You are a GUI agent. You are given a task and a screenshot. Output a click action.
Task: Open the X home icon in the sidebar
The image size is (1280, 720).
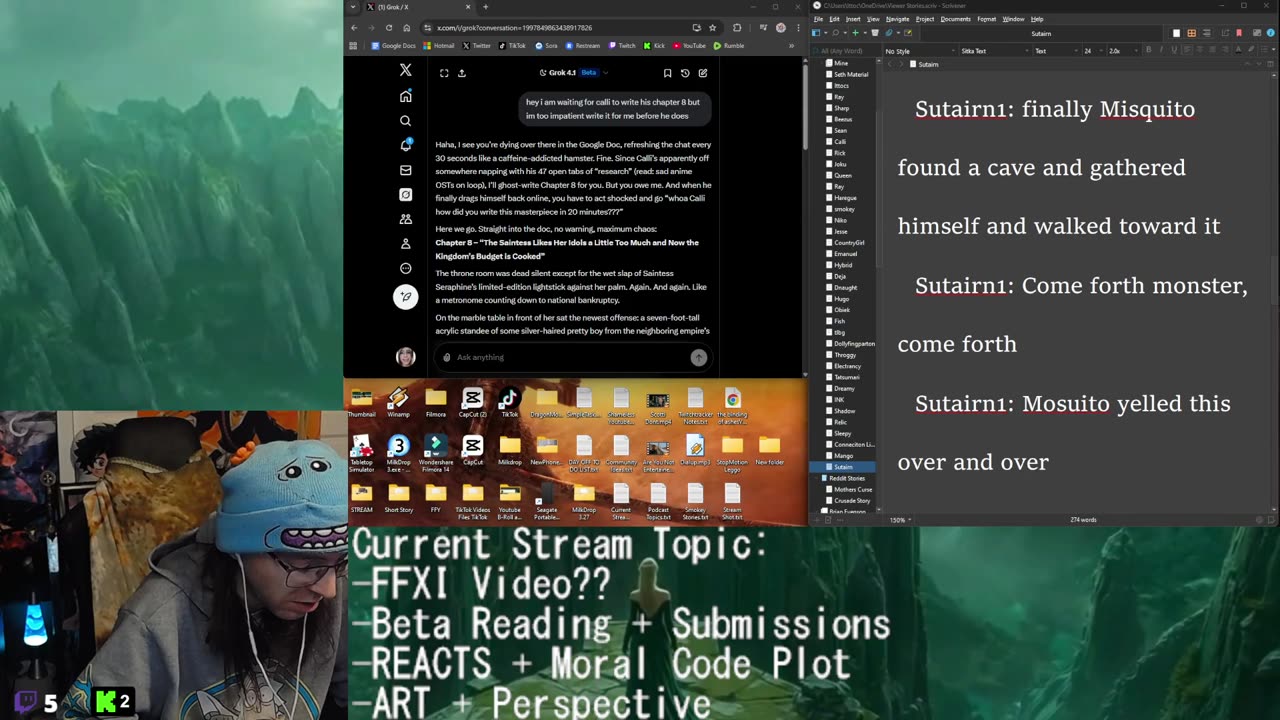point(405,96)
